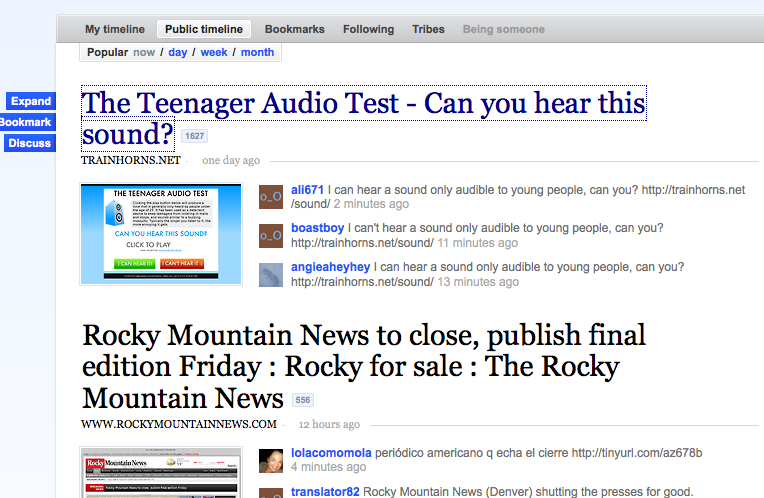This screenshot has height=498, width=764.
Task: Click the TRAINHORNS.NET source label
Action: tap(131, 160)
